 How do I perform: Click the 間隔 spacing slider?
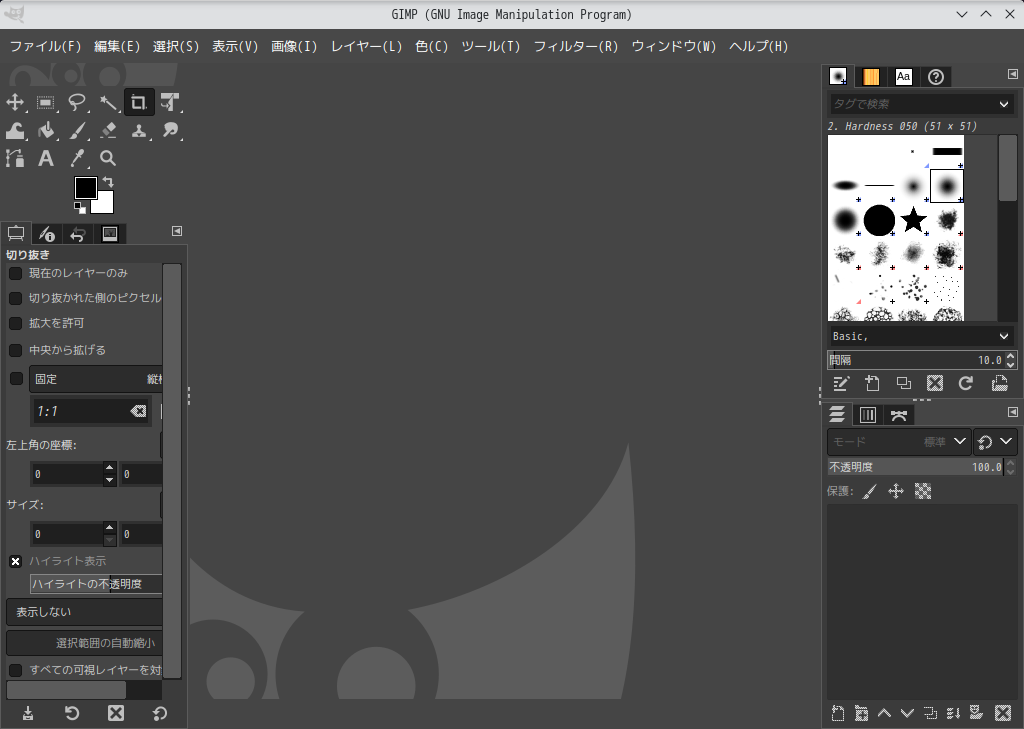point(915,360)
